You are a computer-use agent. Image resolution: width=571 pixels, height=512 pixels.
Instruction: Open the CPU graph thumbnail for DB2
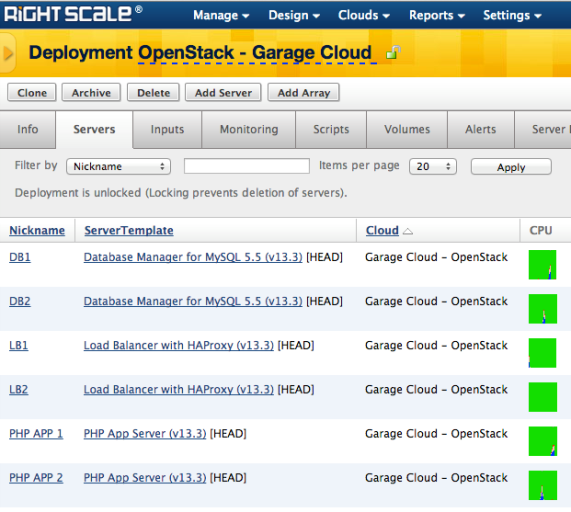point(542,309)
